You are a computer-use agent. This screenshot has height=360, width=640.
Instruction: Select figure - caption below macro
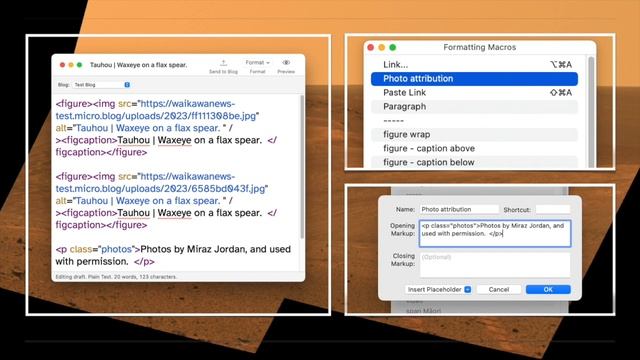point(474,162)
